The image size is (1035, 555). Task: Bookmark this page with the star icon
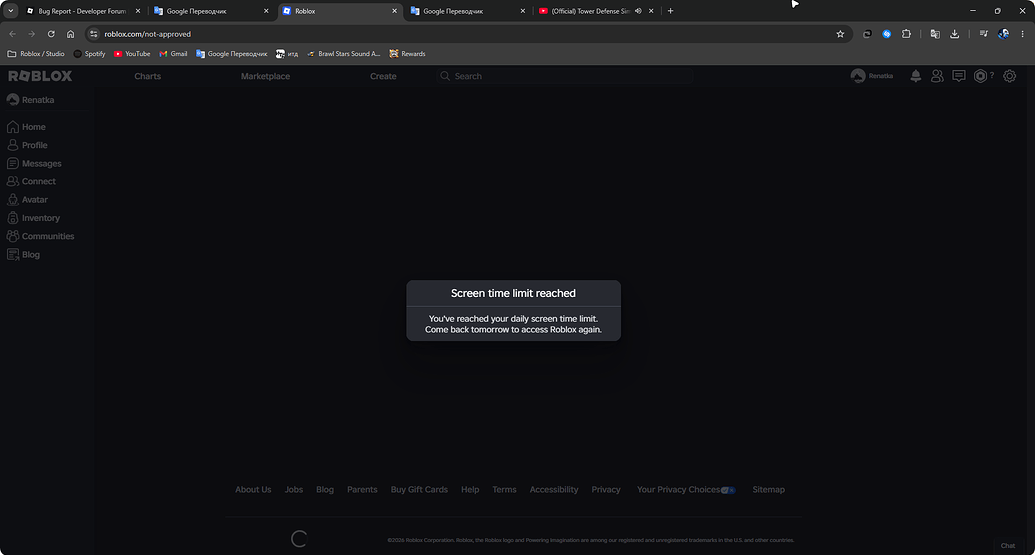840,34
